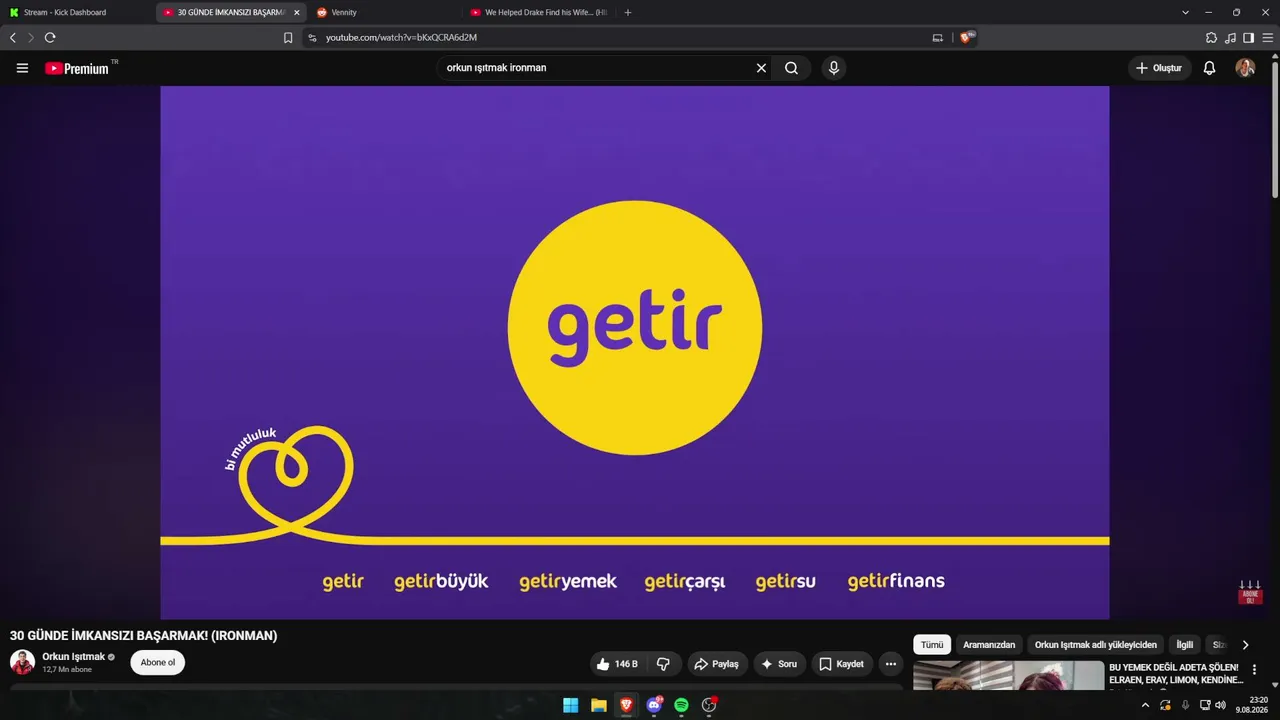Open options for the recommended video
Image resolution: width=1280 pixels, height=720 pixels.
1254,670
